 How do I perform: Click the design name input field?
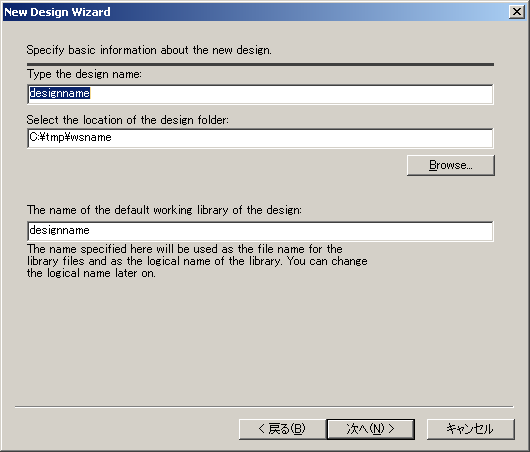[x=260, y=94]
